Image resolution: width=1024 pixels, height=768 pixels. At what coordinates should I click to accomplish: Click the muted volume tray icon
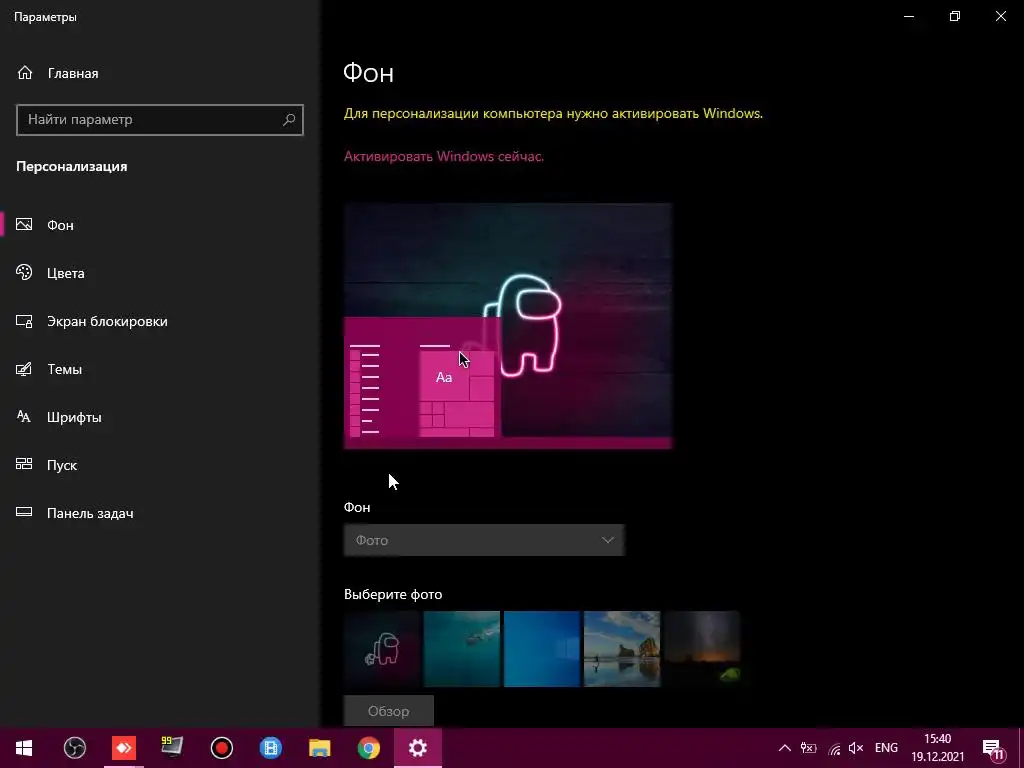coord(856,748)
